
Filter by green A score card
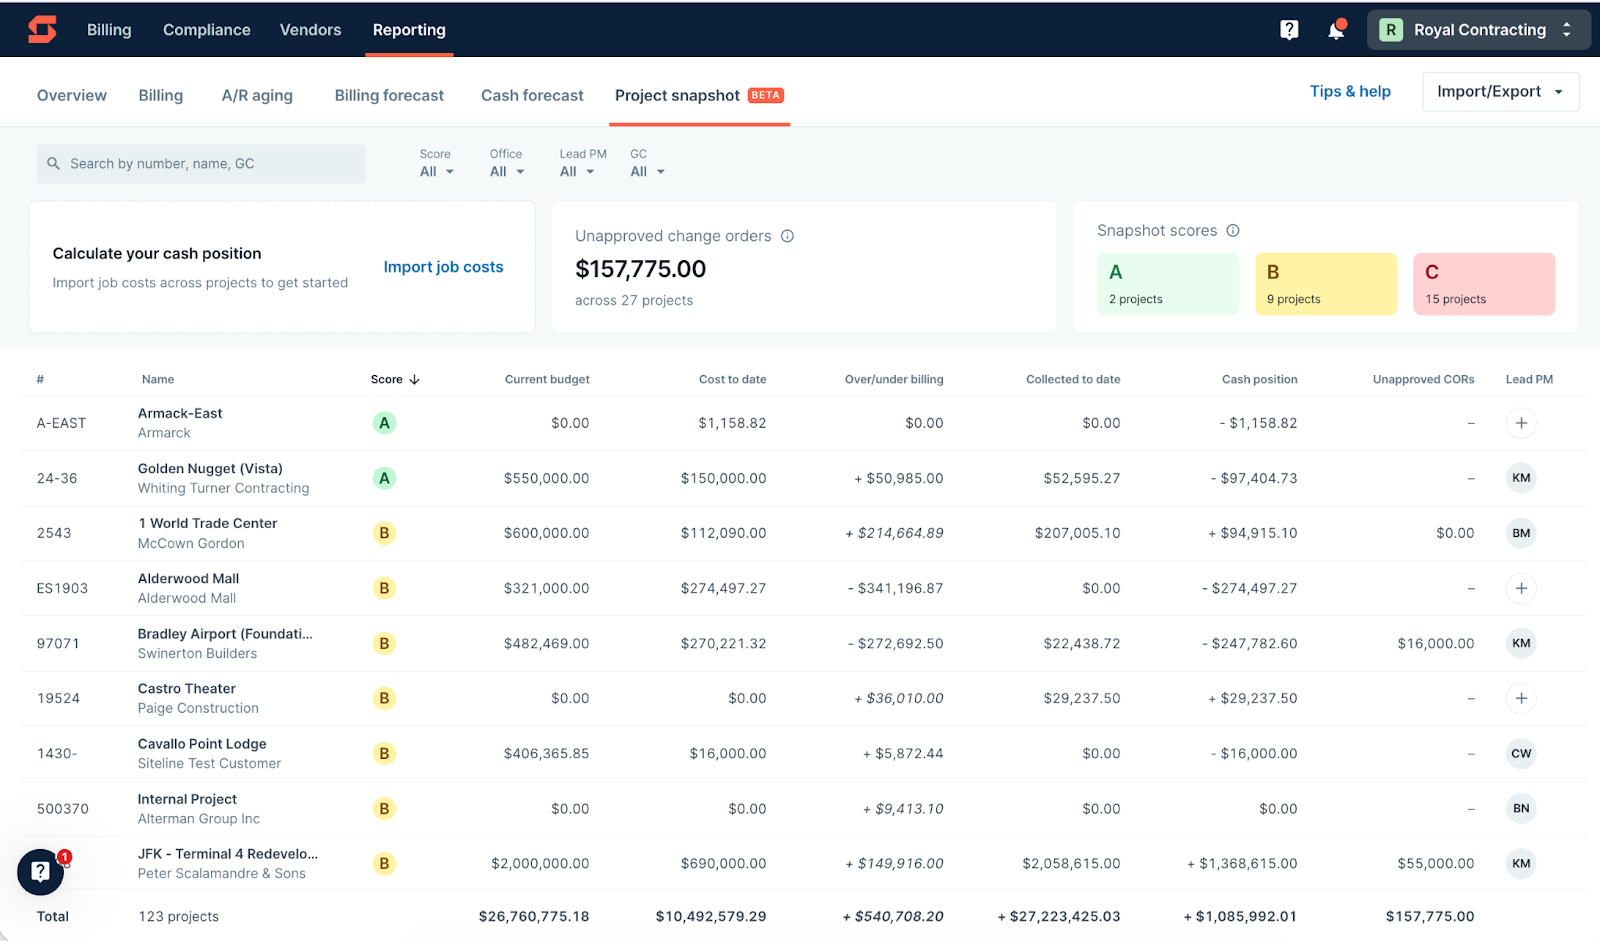1168,284
